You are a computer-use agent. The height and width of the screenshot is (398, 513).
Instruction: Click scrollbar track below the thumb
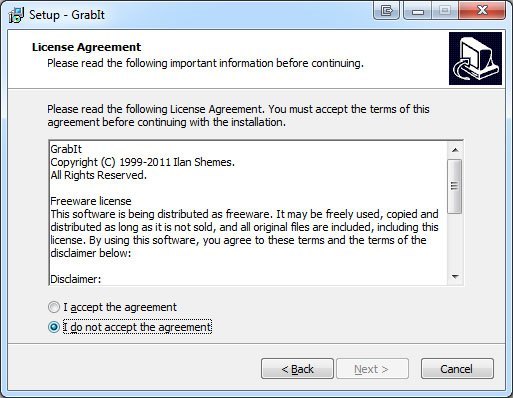455,241
